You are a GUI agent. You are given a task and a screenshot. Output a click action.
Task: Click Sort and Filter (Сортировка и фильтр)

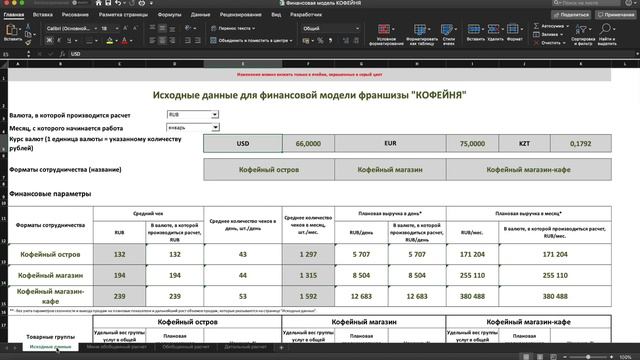[x=582, y=34]
